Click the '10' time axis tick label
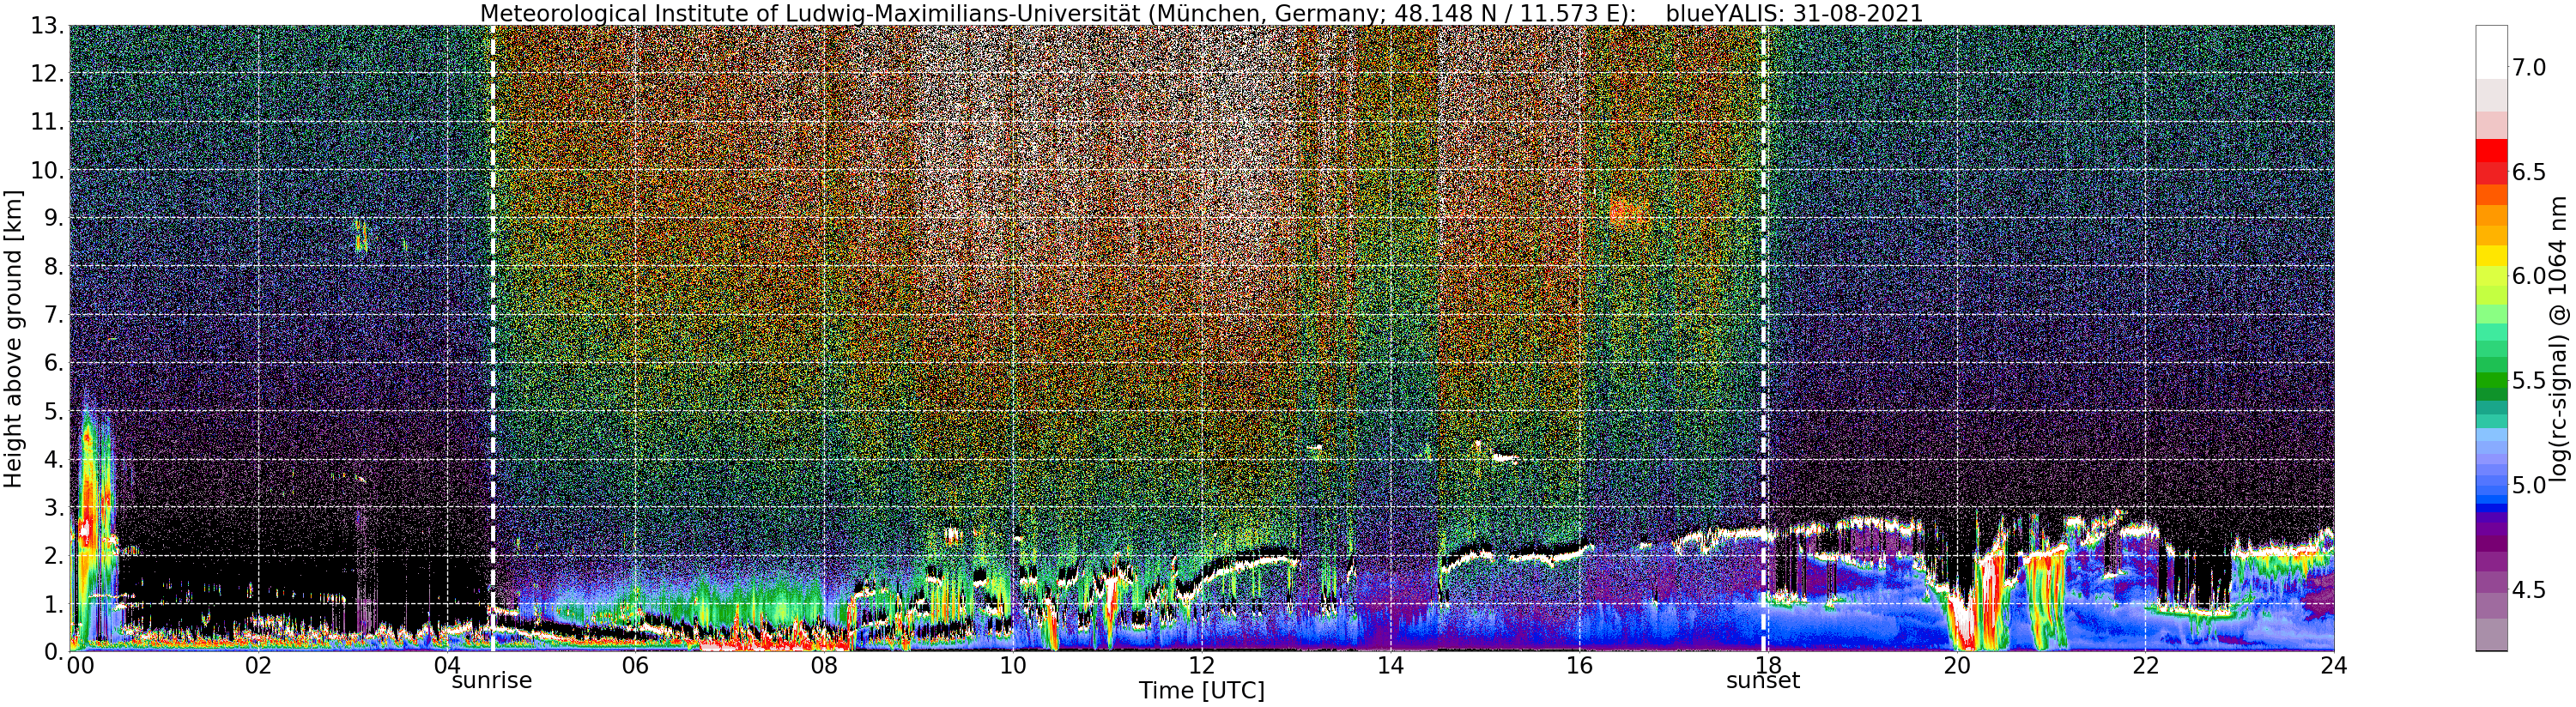Viewport: 2576px width, 707px height. tap(1013, 666)
